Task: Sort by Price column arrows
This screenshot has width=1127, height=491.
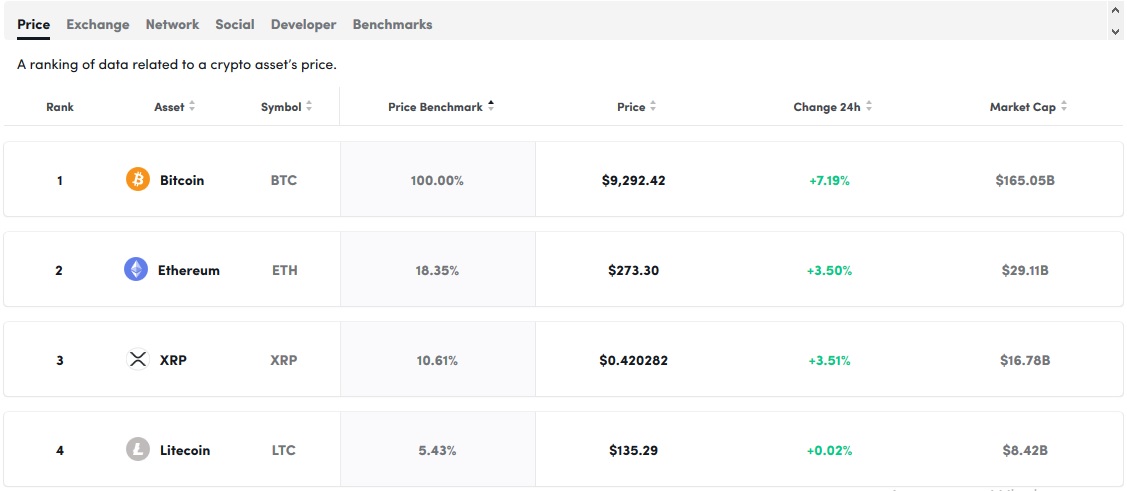Action: pos(653,107)
